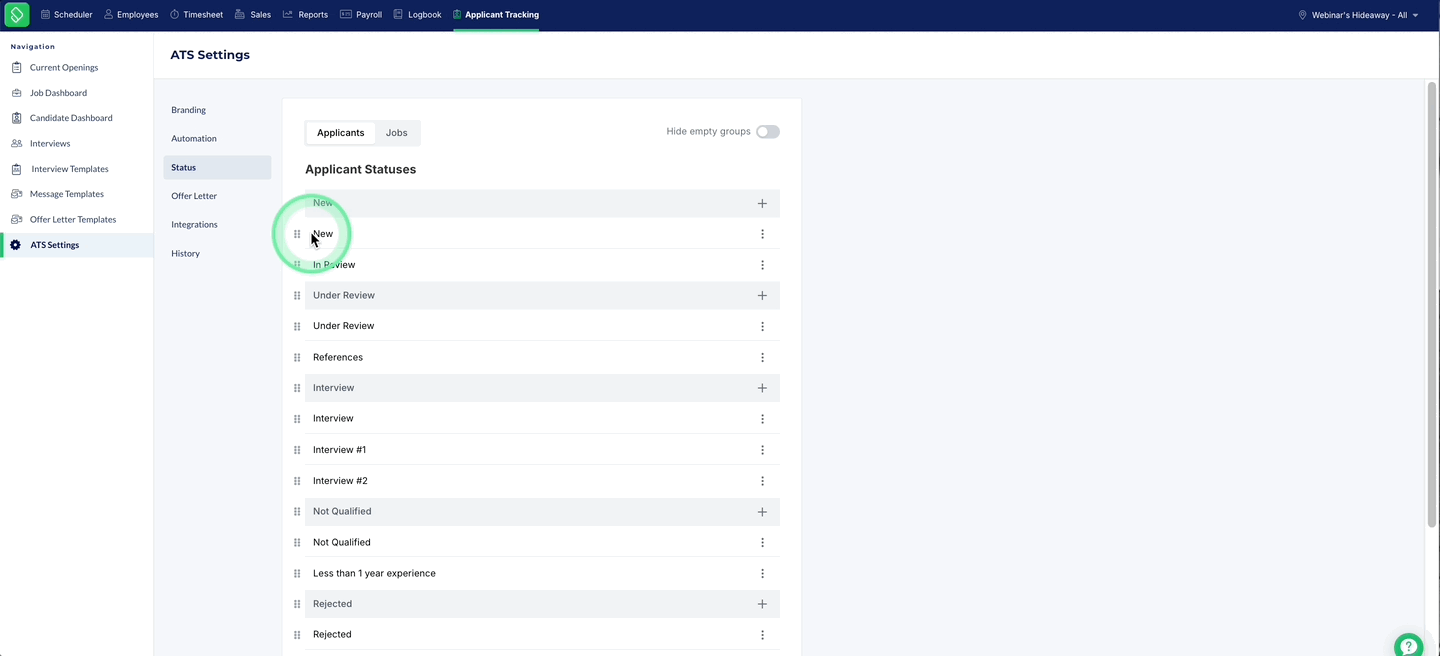Open options menu for Interview #2
The image size is (1440, 656).
click(x=762, y=481)
